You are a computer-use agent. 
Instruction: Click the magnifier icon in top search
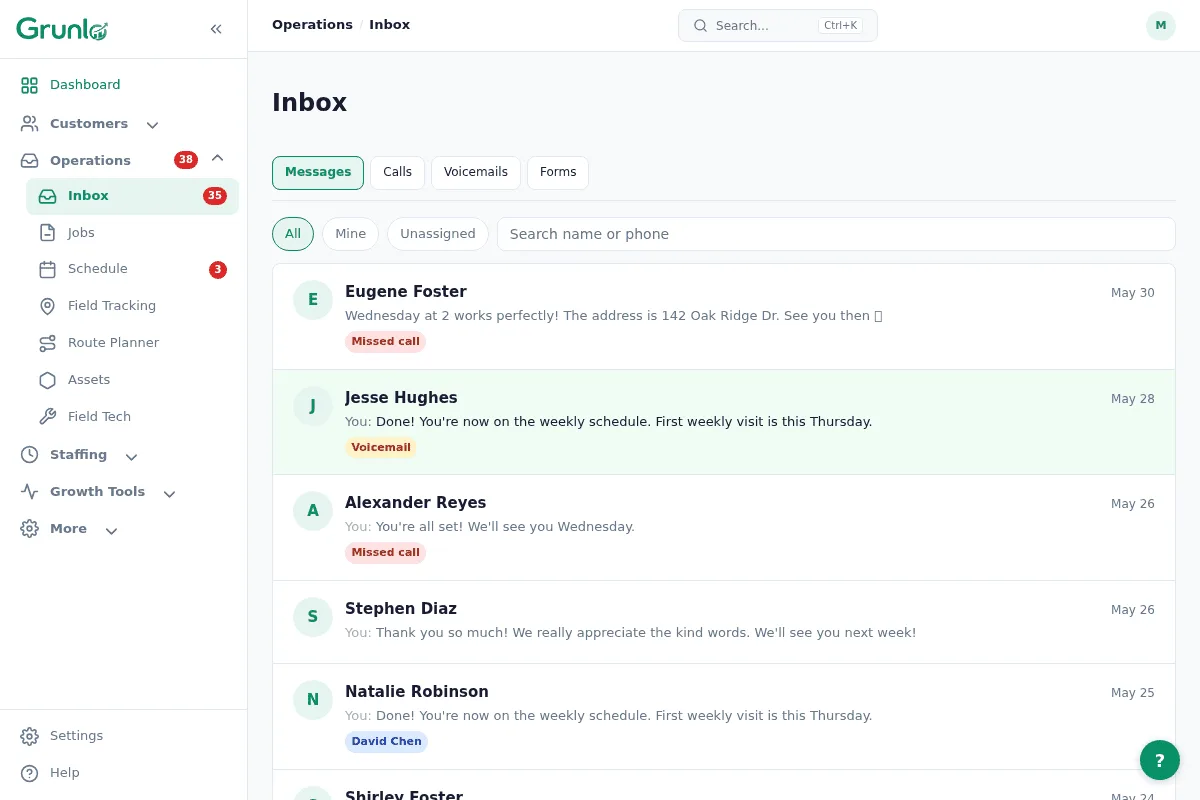coord(701,26)
